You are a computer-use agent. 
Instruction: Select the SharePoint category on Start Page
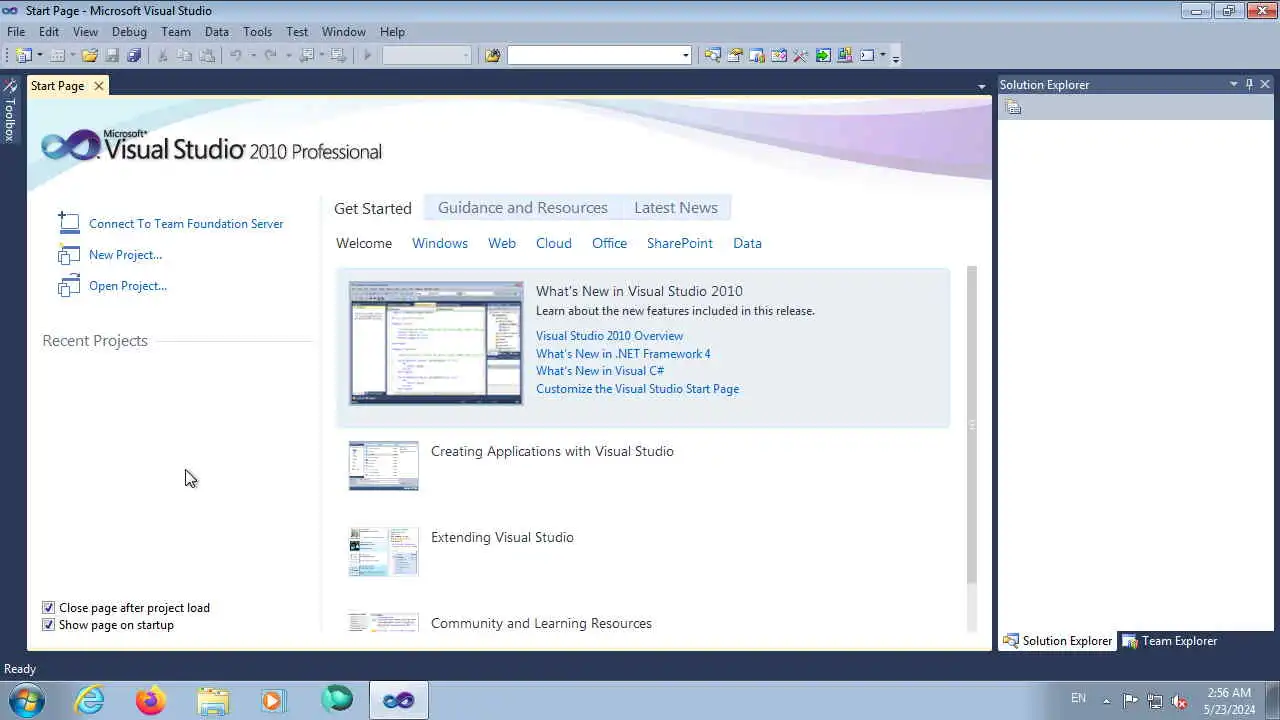coord(680,243)
